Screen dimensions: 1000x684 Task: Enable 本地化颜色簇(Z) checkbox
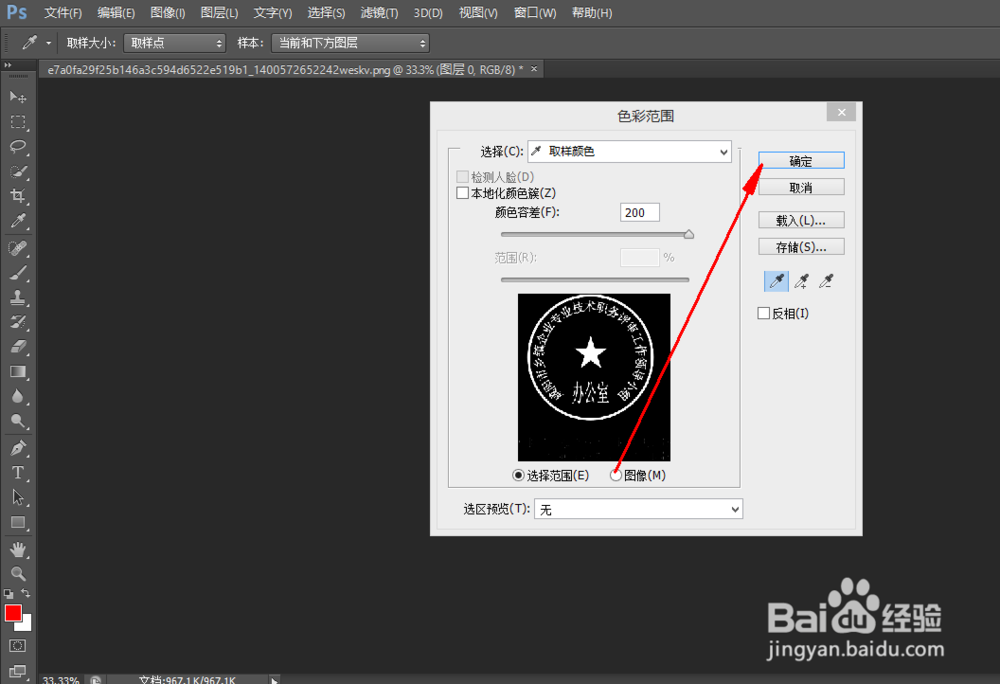(462, 193)
